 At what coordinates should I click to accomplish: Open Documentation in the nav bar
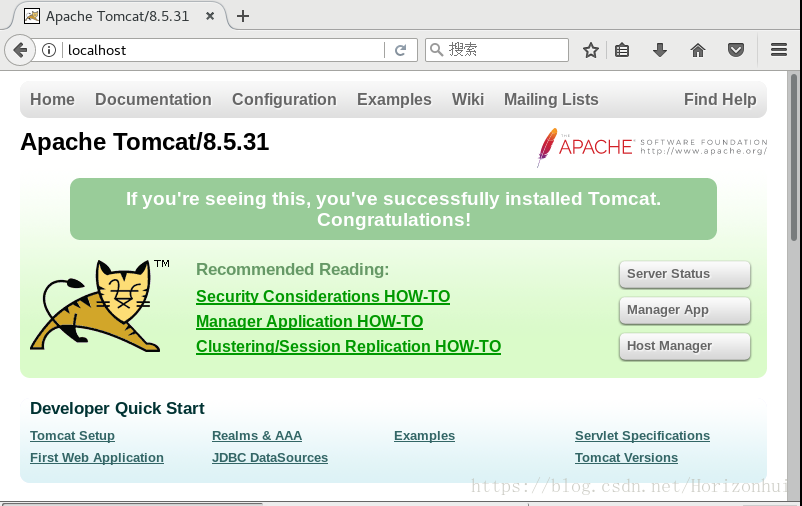pos(153,99)
